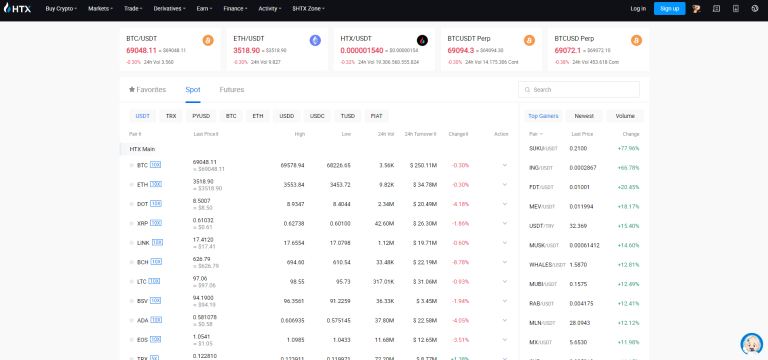This screenshot has width=768, height=360.
Task: Click the Sign up button
Action: tap(670, 8)
